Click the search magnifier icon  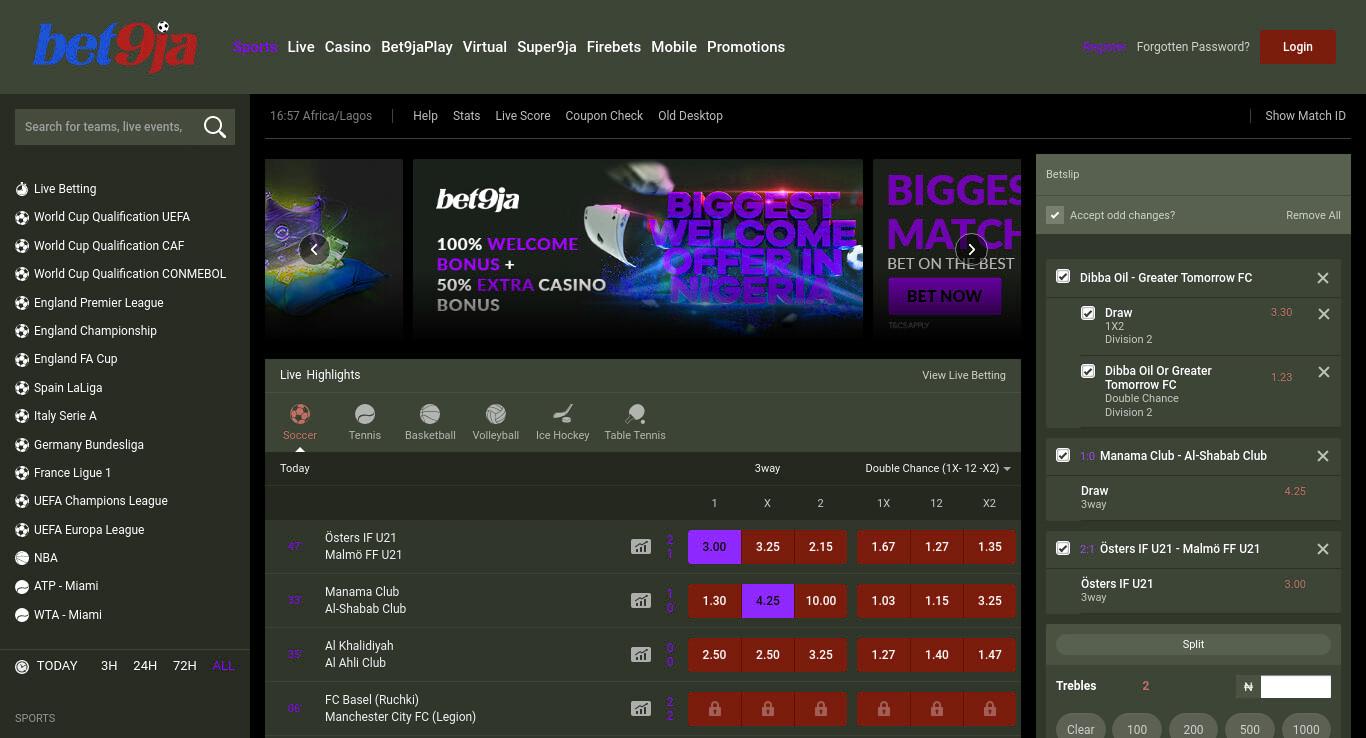214,127
